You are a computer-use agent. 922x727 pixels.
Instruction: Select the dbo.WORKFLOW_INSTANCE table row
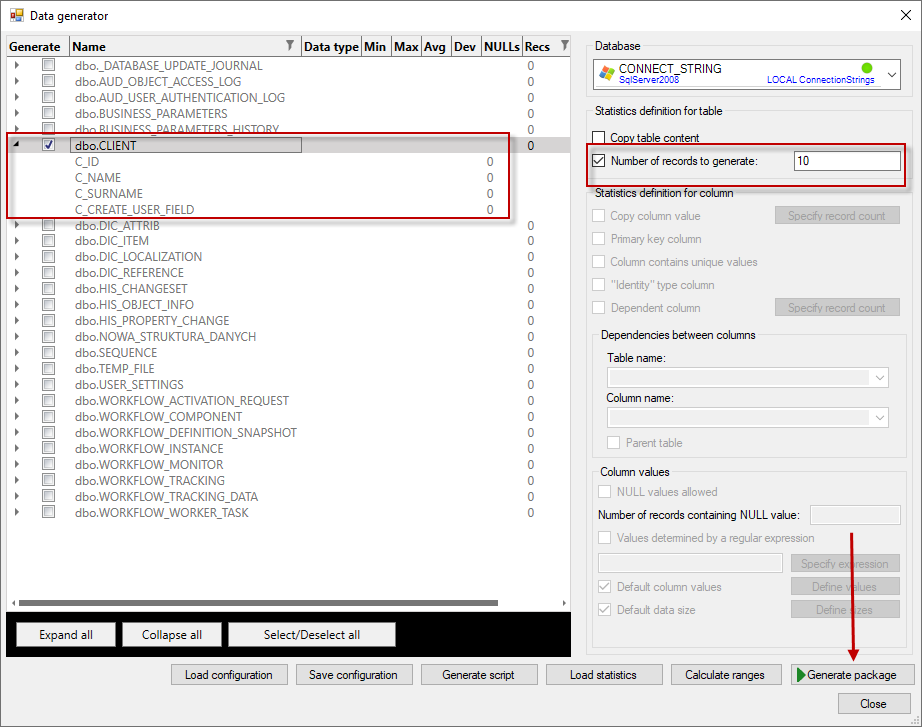coord(288,448)
